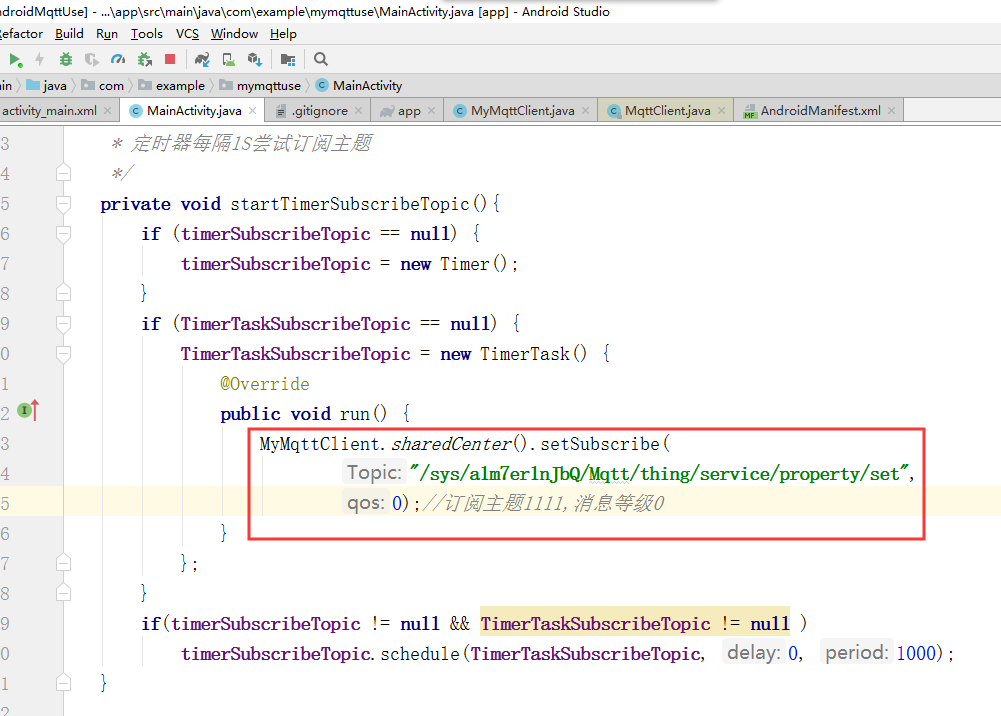
Task: Click the Run with Coverage icon
Action: click(x=92, y=59)
